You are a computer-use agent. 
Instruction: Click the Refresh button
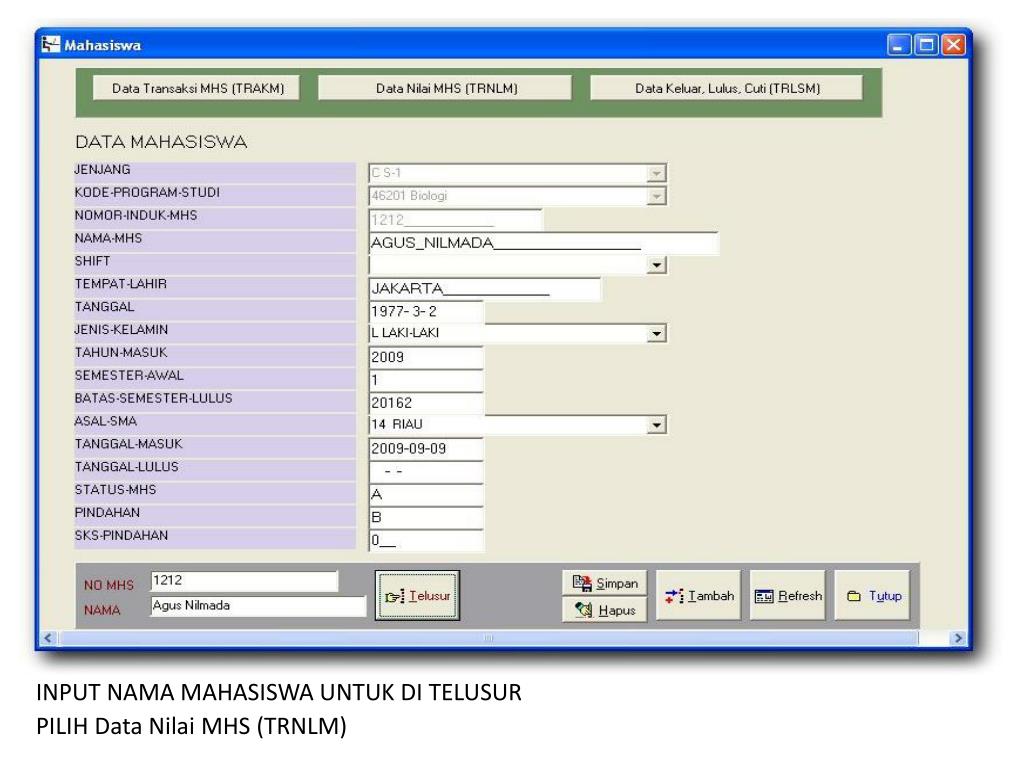click(x=788, y=596)
